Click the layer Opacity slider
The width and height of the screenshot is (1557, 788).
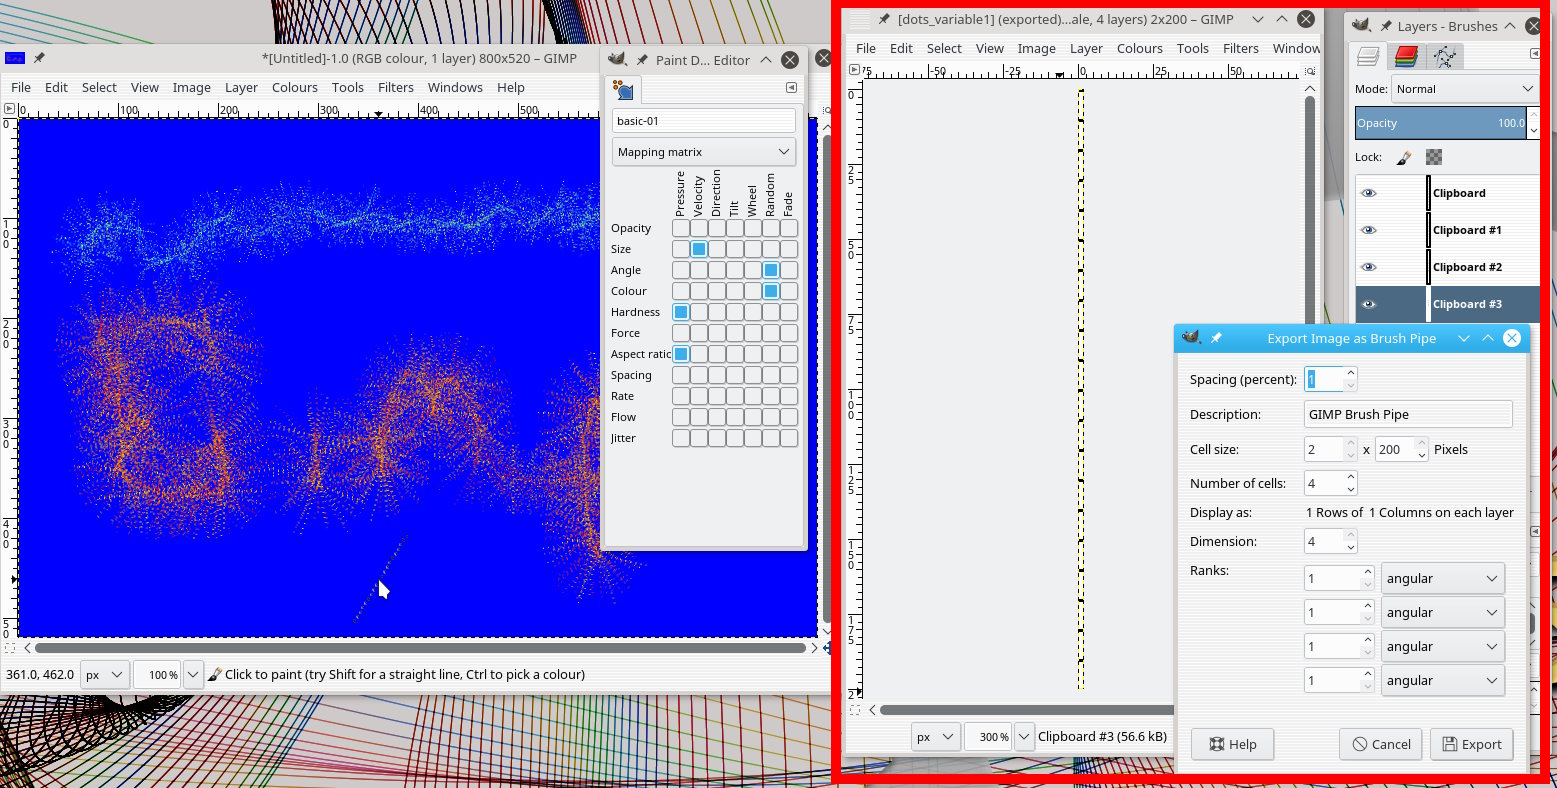[1440, 123]
